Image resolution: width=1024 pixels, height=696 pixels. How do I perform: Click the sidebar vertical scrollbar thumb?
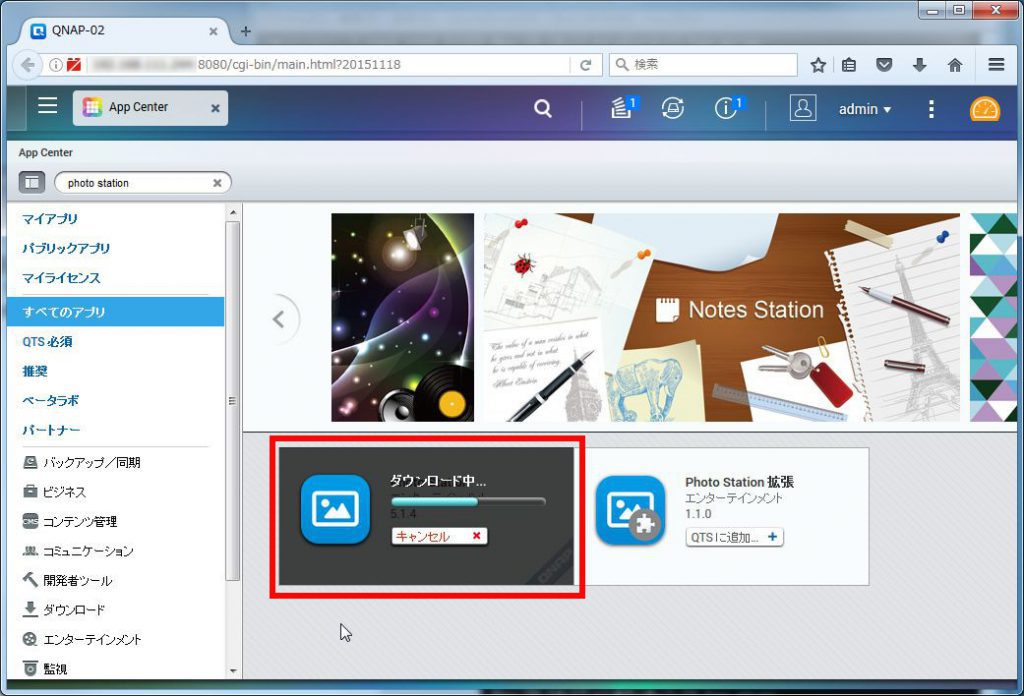232,401
